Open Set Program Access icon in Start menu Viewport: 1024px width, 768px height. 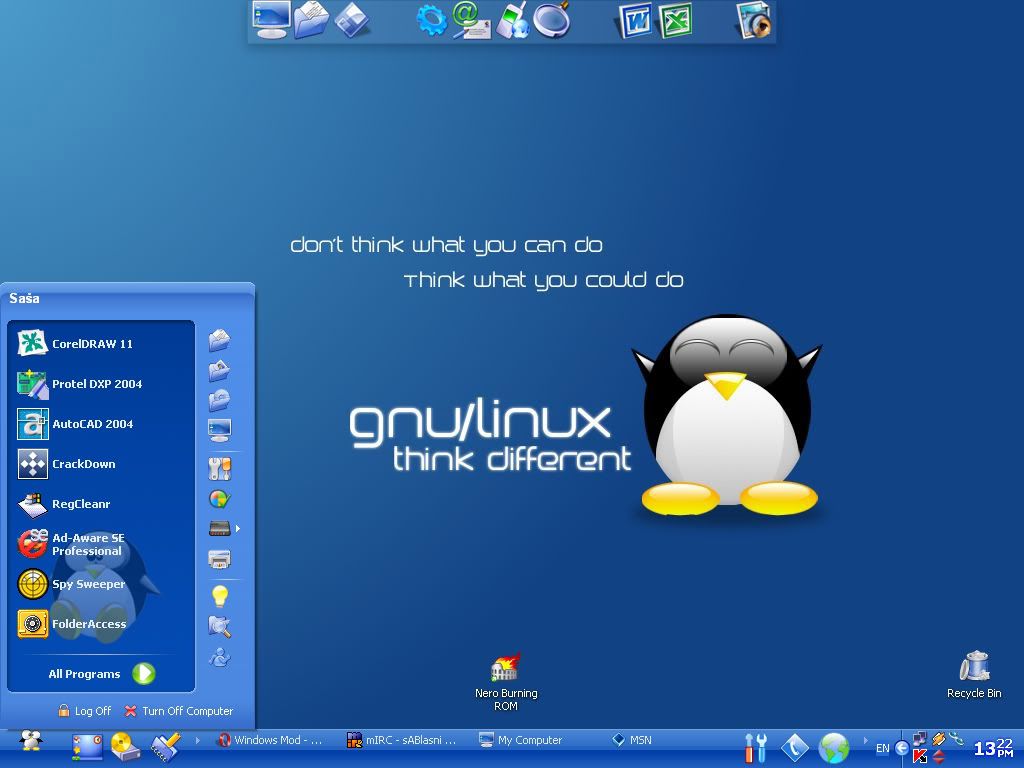coord(219,499)
